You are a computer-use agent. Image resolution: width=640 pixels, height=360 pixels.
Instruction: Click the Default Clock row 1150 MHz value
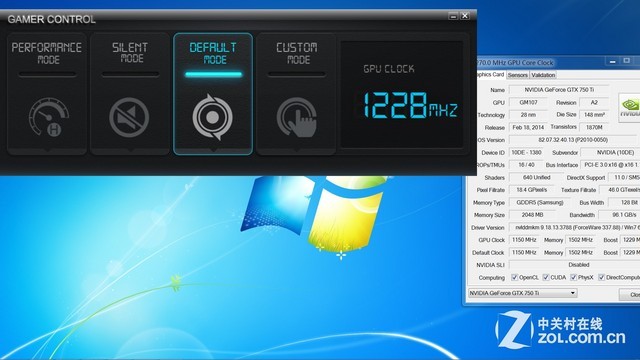(524, 253)
